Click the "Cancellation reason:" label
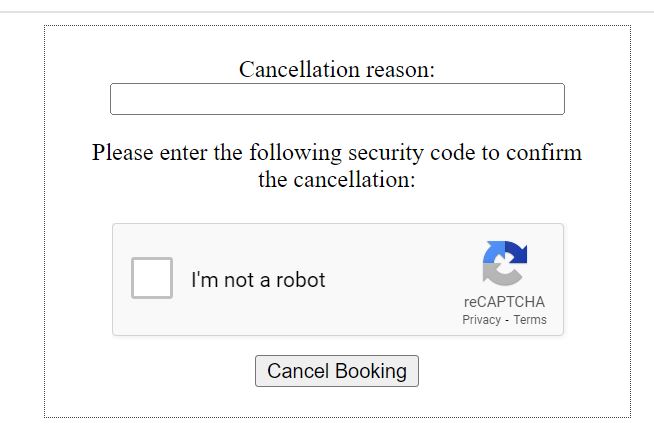 tap(337, 69)
